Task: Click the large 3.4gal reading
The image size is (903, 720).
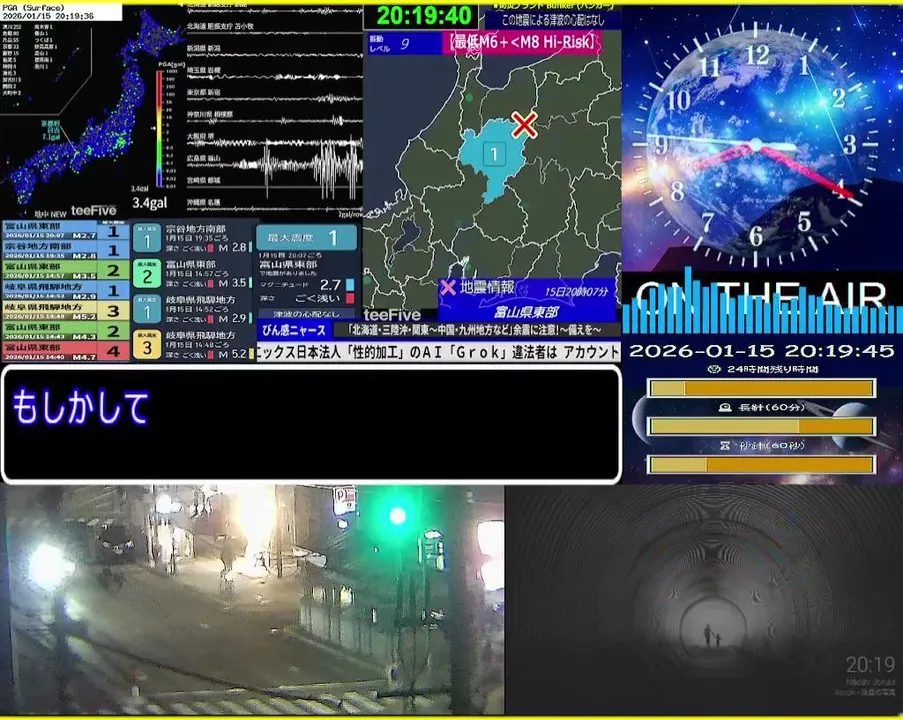Action: (x=150, y=203)
